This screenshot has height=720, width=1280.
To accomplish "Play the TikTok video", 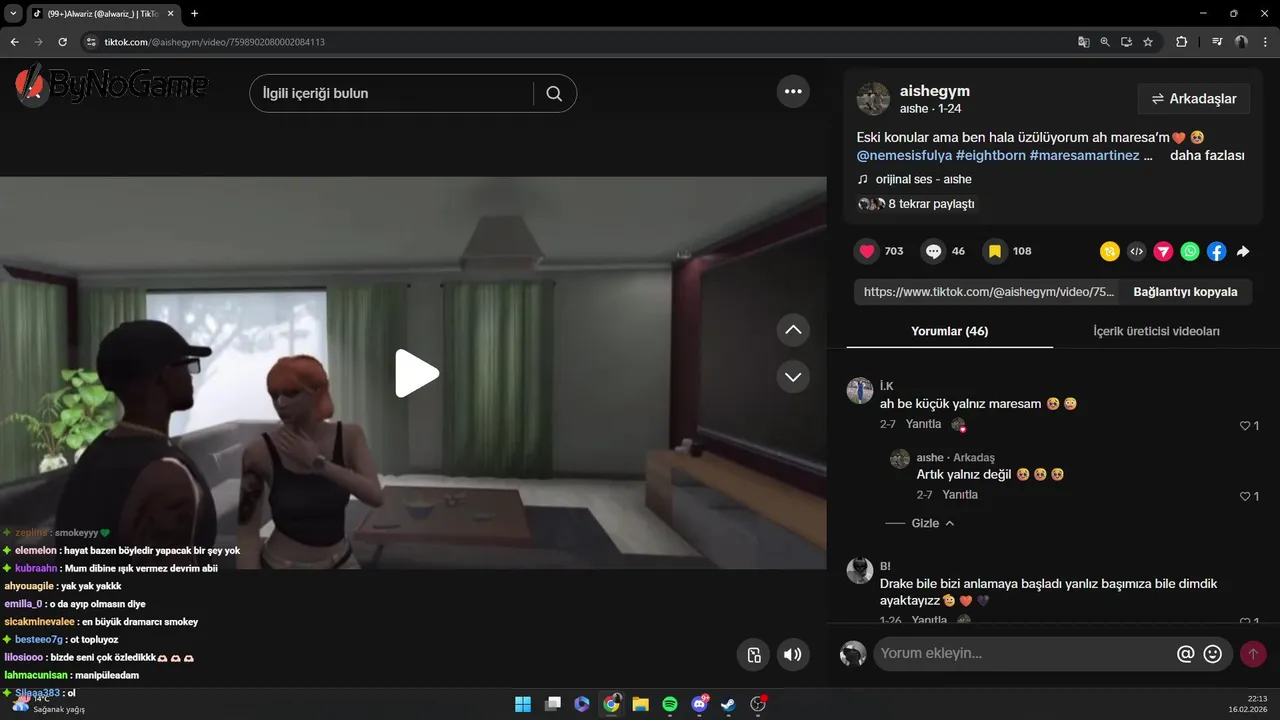I will (417, 373).
